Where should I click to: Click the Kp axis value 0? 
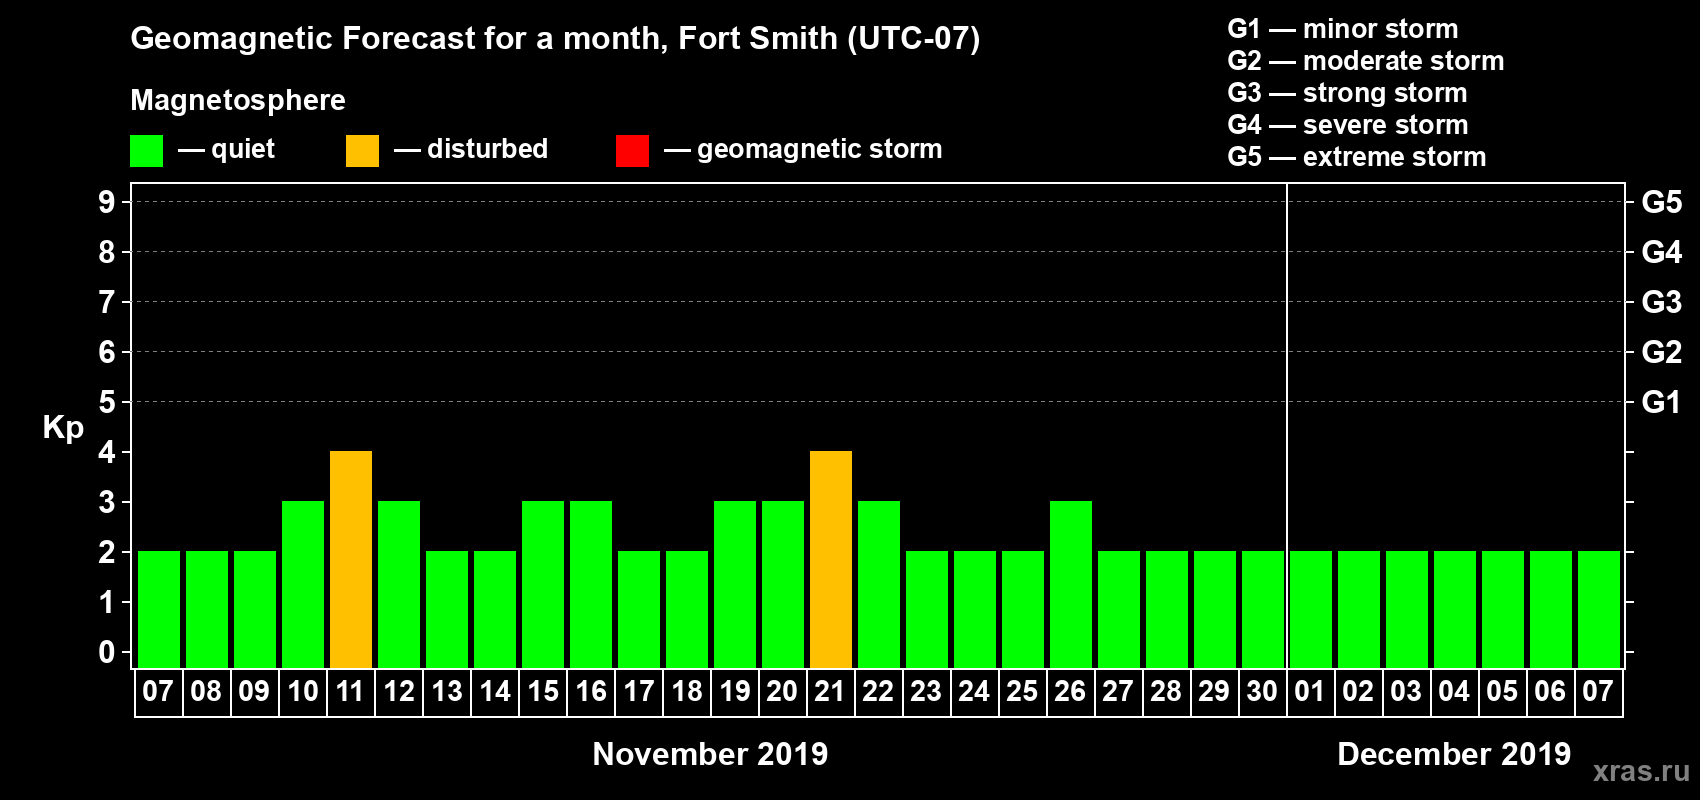pyautogui.click(x=107, y=652)
